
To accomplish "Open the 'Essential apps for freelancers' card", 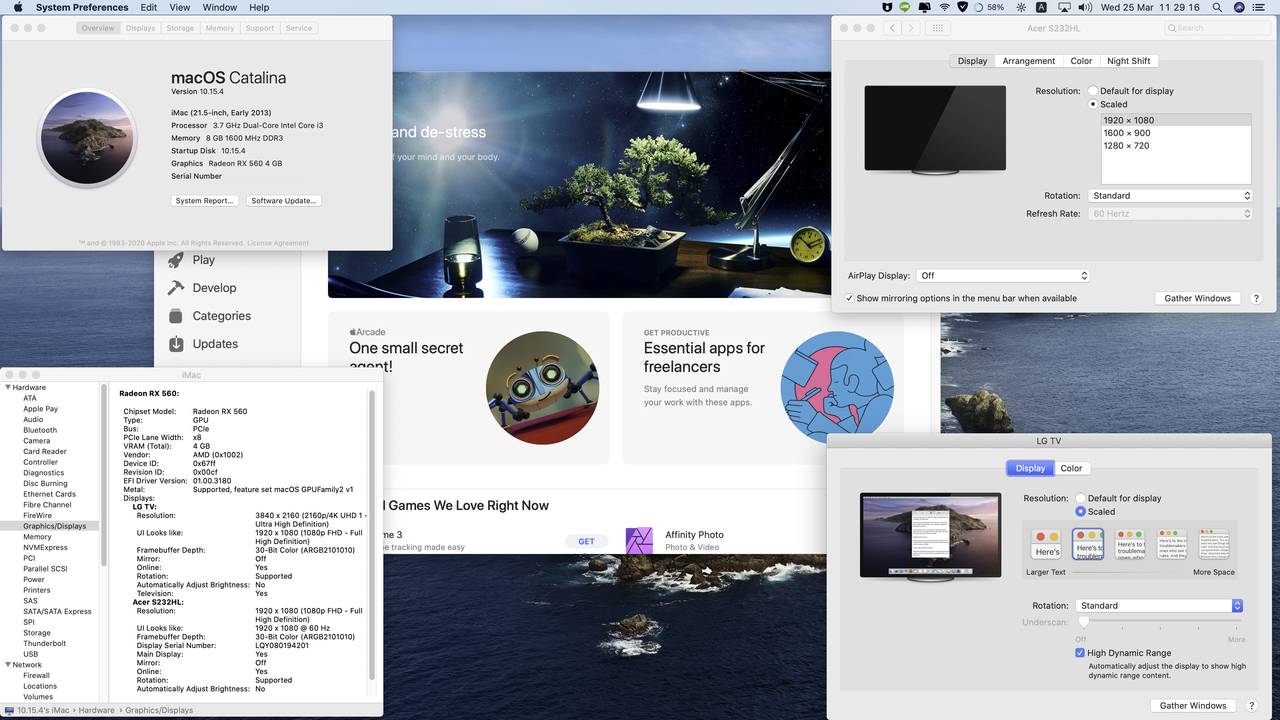I will click(763, 388).
